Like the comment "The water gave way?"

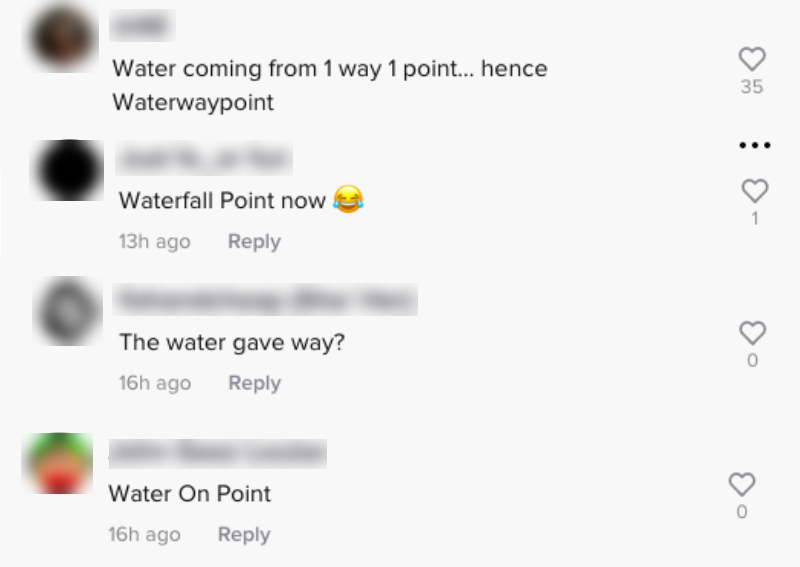(752, 333)
